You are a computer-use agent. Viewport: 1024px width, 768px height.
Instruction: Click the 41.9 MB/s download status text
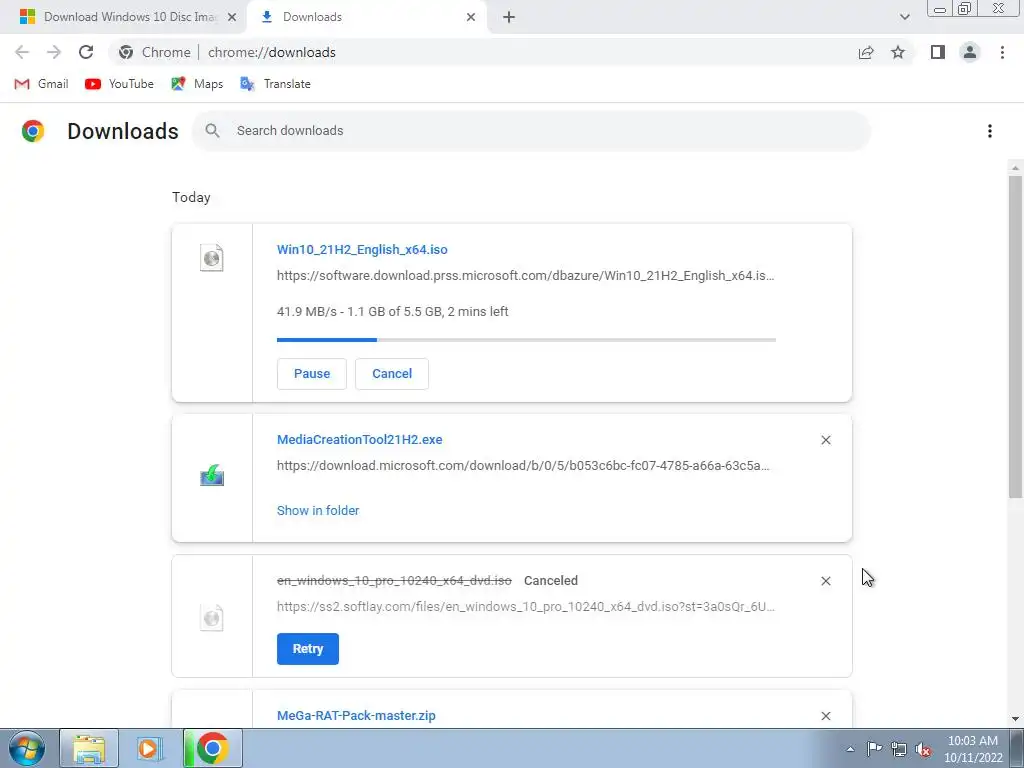pyautogui.click(x=392, y=312)
